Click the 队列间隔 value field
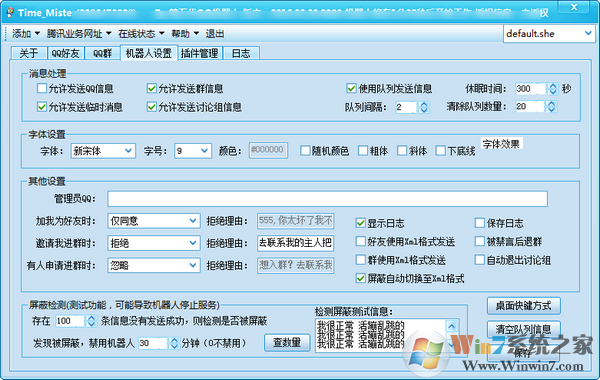This screenshot has width=600, height=380. pyautogui.click(x=406, y=107)
